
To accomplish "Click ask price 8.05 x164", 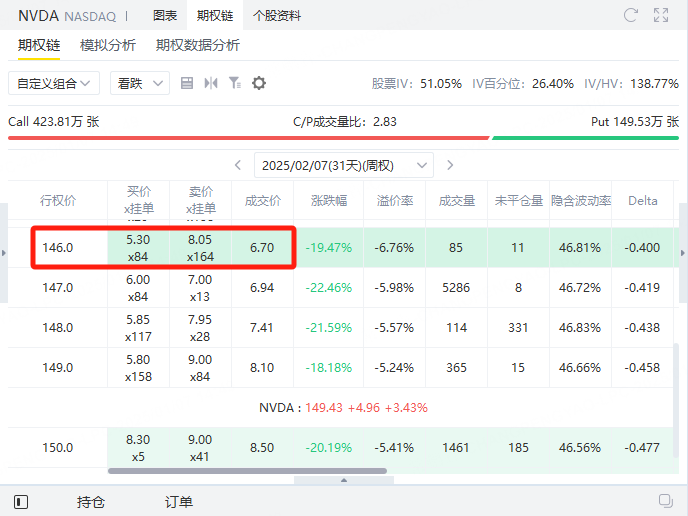I will pos(200,248).
